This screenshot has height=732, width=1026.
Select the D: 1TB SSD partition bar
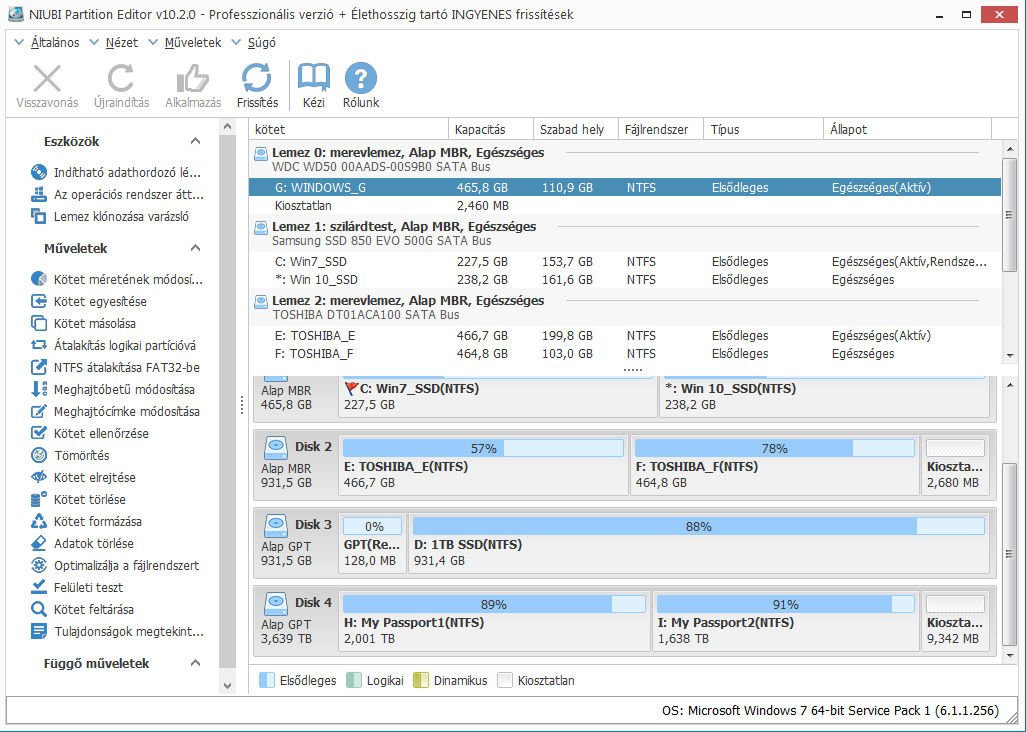698,545
